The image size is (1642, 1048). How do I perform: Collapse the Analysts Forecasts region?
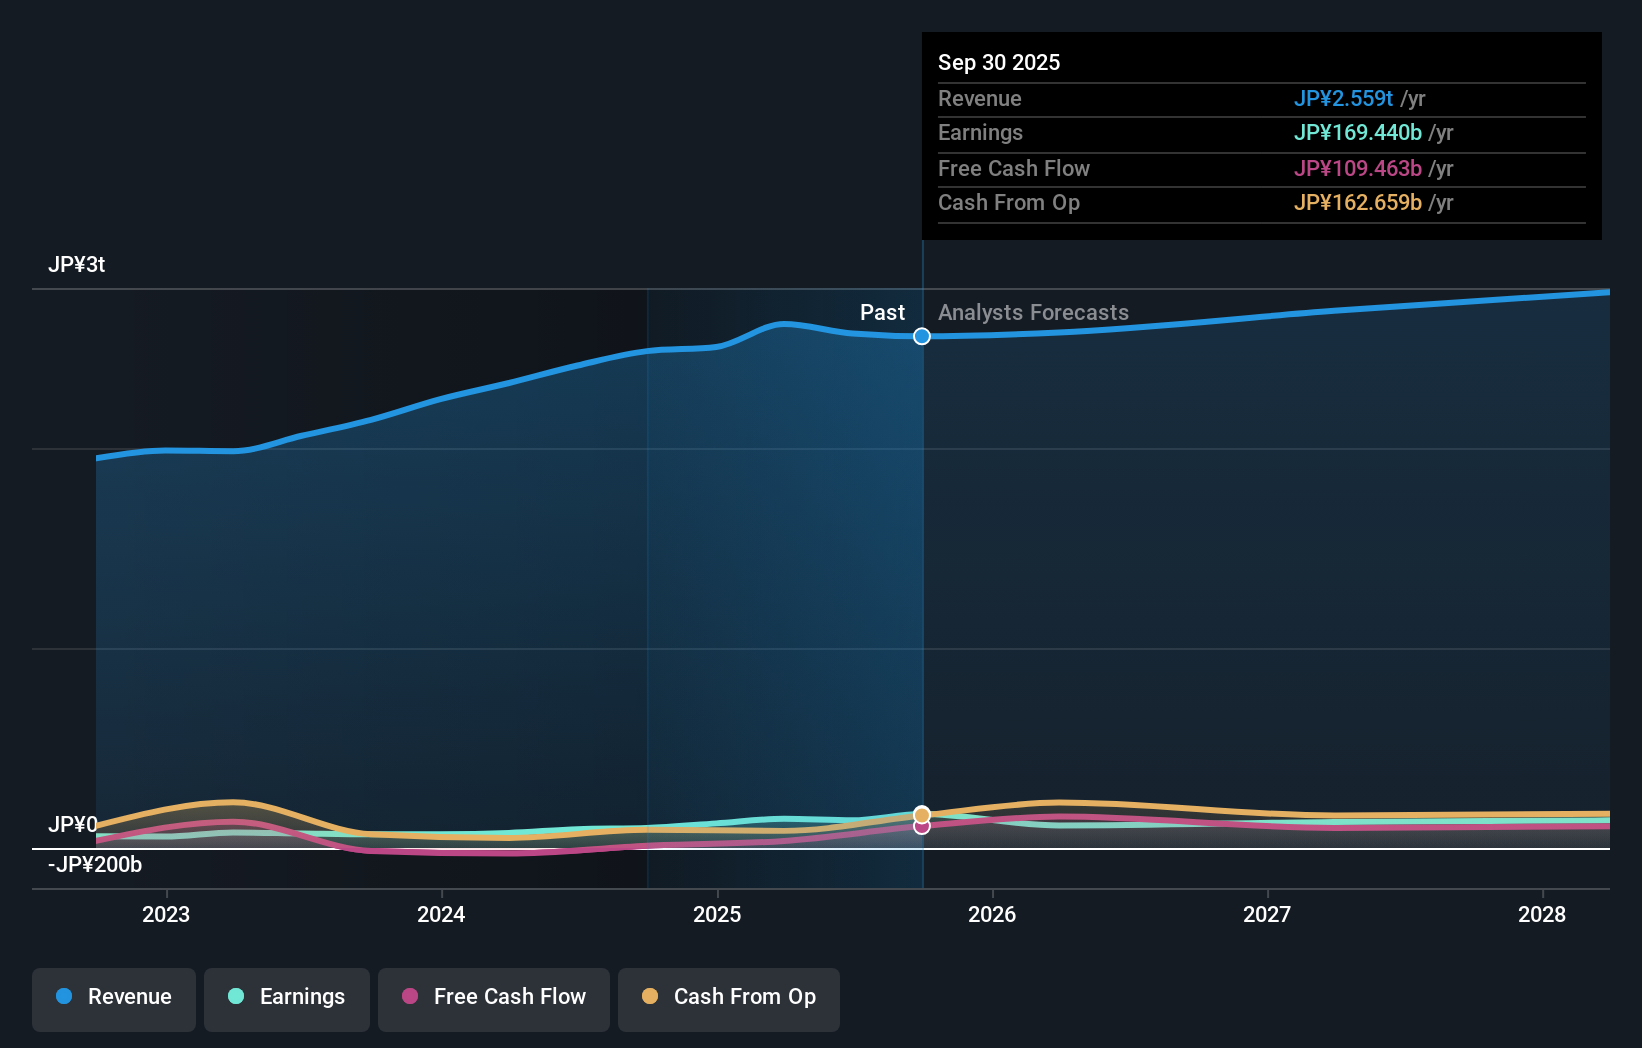pos(1033,312)
